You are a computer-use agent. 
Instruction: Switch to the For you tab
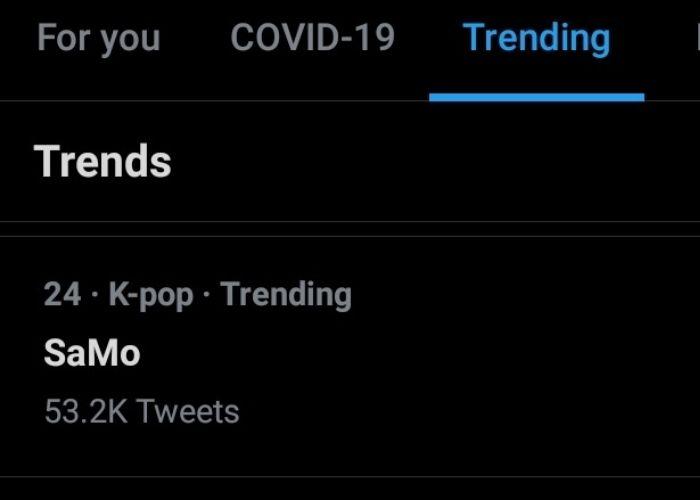tap(98, 38)
